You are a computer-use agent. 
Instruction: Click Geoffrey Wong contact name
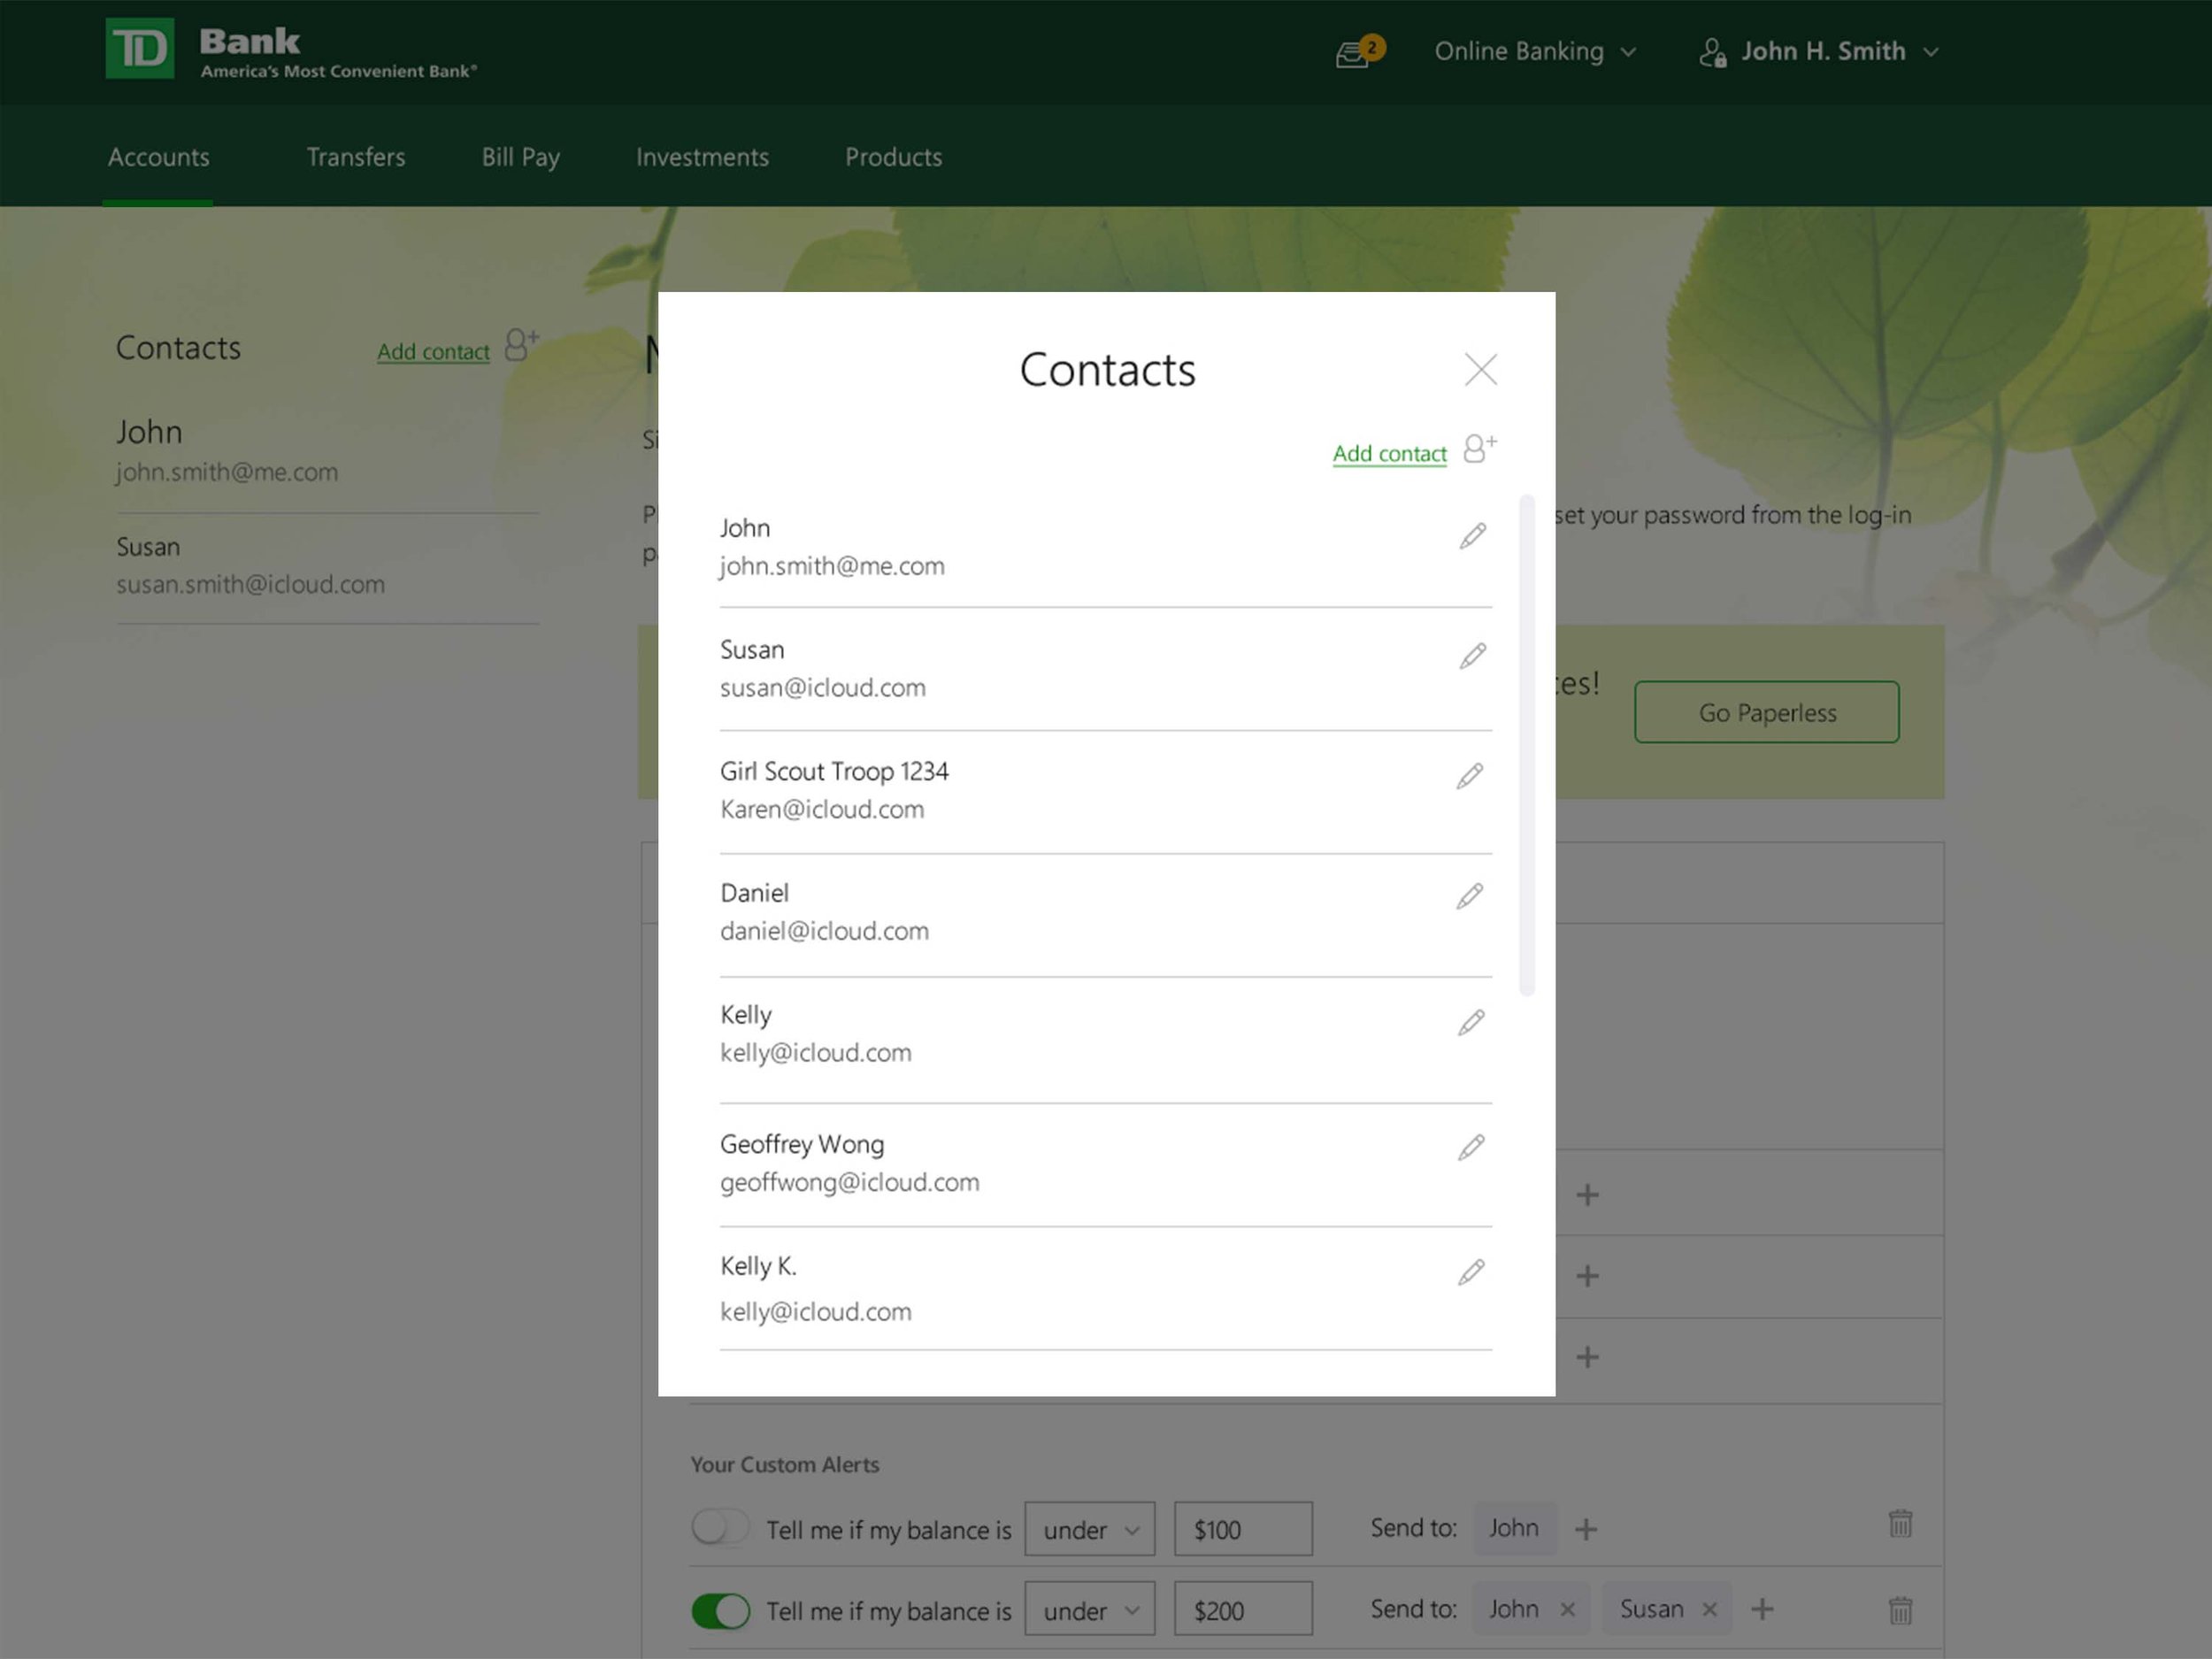(x=802, y=1144)
